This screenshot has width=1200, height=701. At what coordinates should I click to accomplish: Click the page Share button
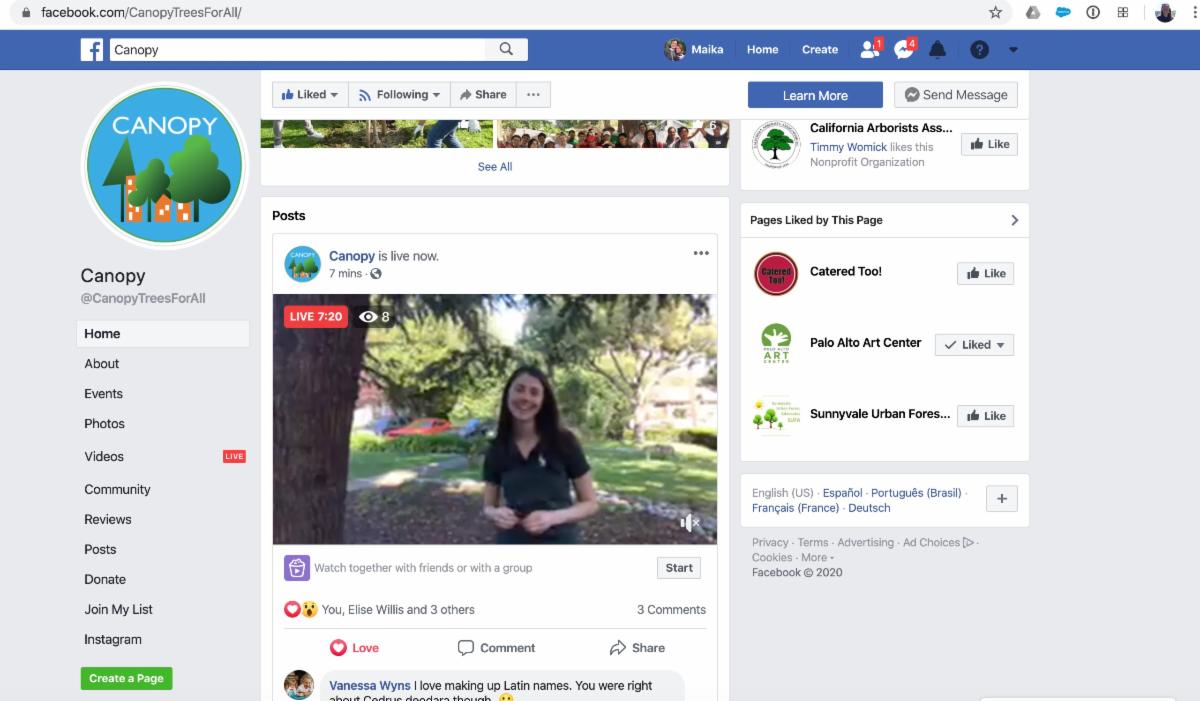click(x=483, y=95)
